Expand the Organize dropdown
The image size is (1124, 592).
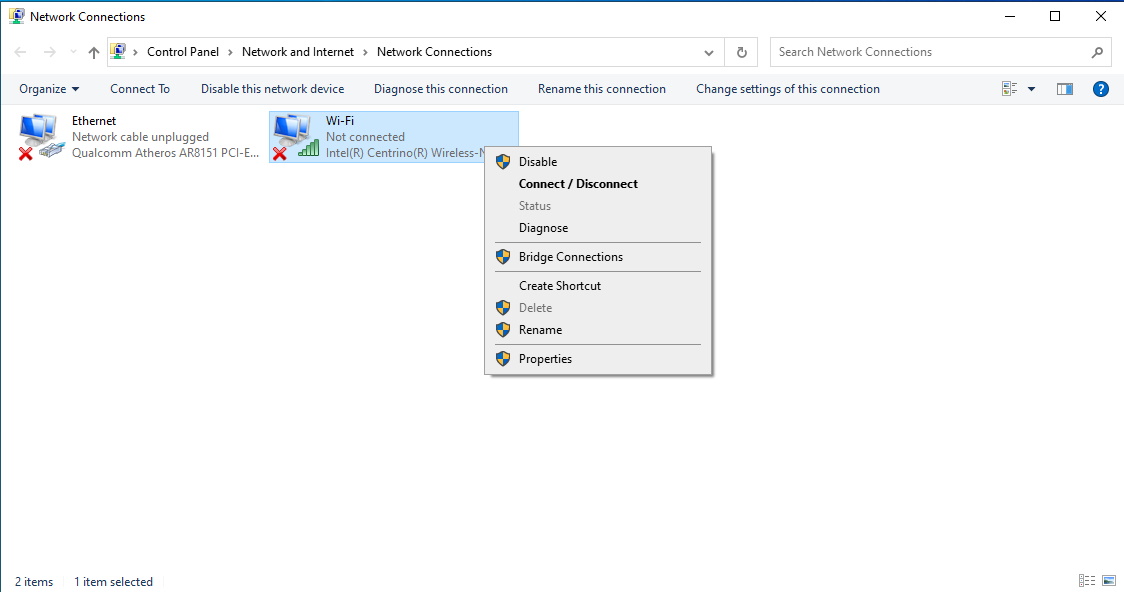(x=48, y=88)
